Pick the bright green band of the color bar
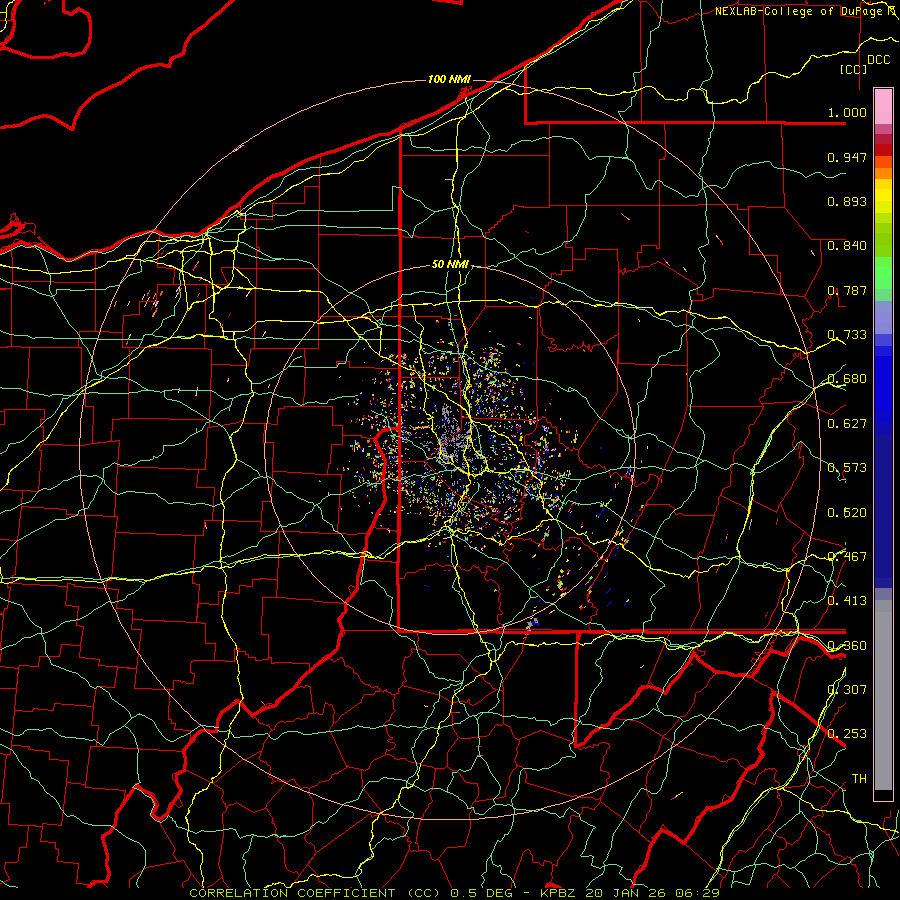Image resolution: width=900 pixels, height=900 pixels. pos(883,273)
